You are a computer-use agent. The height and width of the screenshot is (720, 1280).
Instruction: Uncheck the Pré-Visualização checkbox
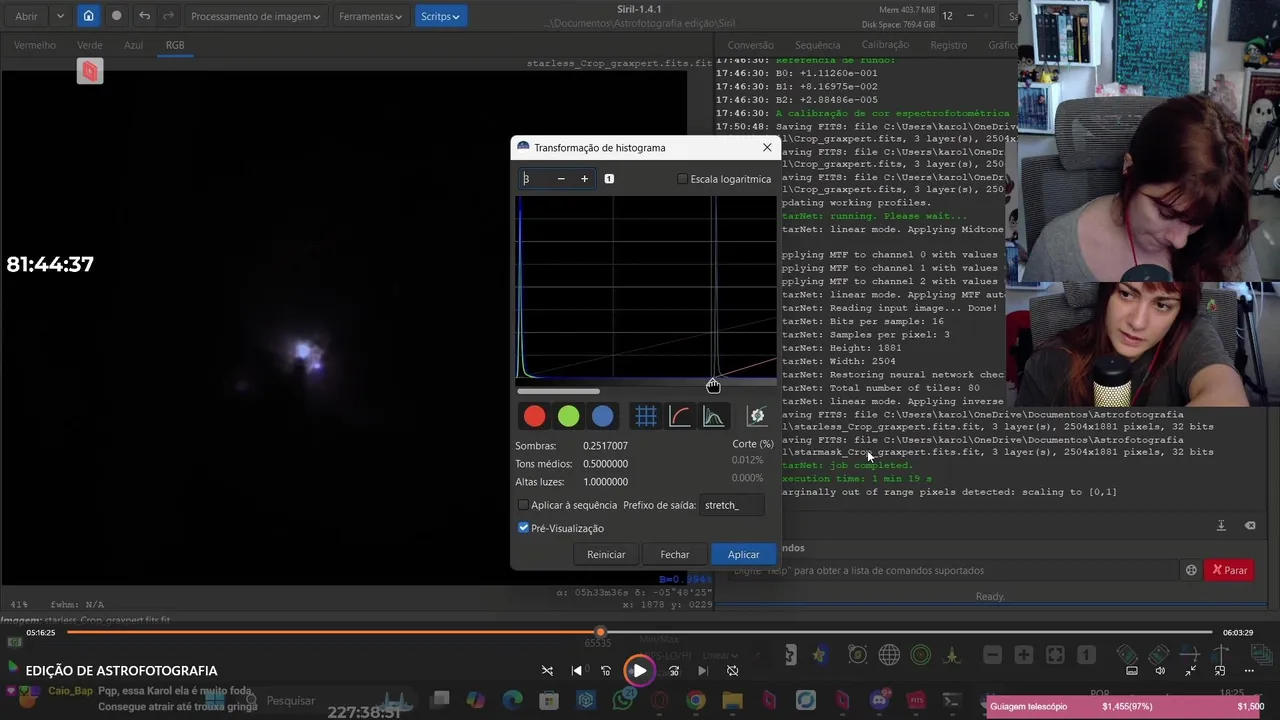coord(523,528)
